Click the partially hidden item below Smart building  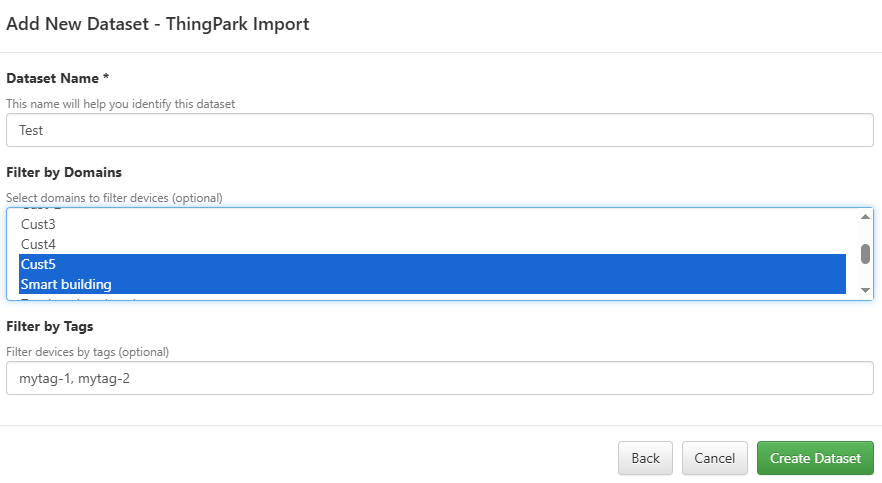coord(80,298)
